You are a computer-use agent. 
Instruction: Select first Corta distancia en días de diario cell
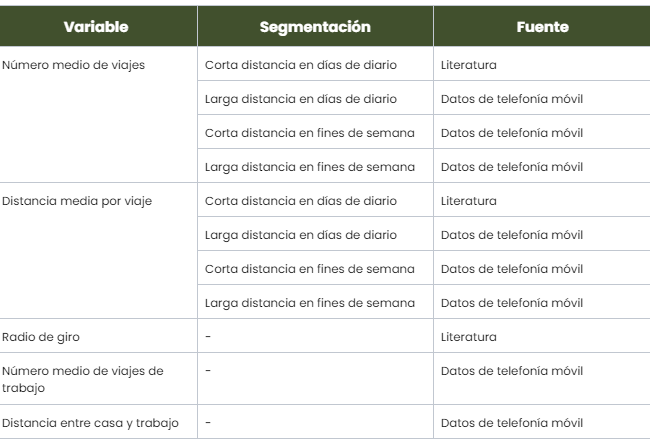[x=301, y=65]
